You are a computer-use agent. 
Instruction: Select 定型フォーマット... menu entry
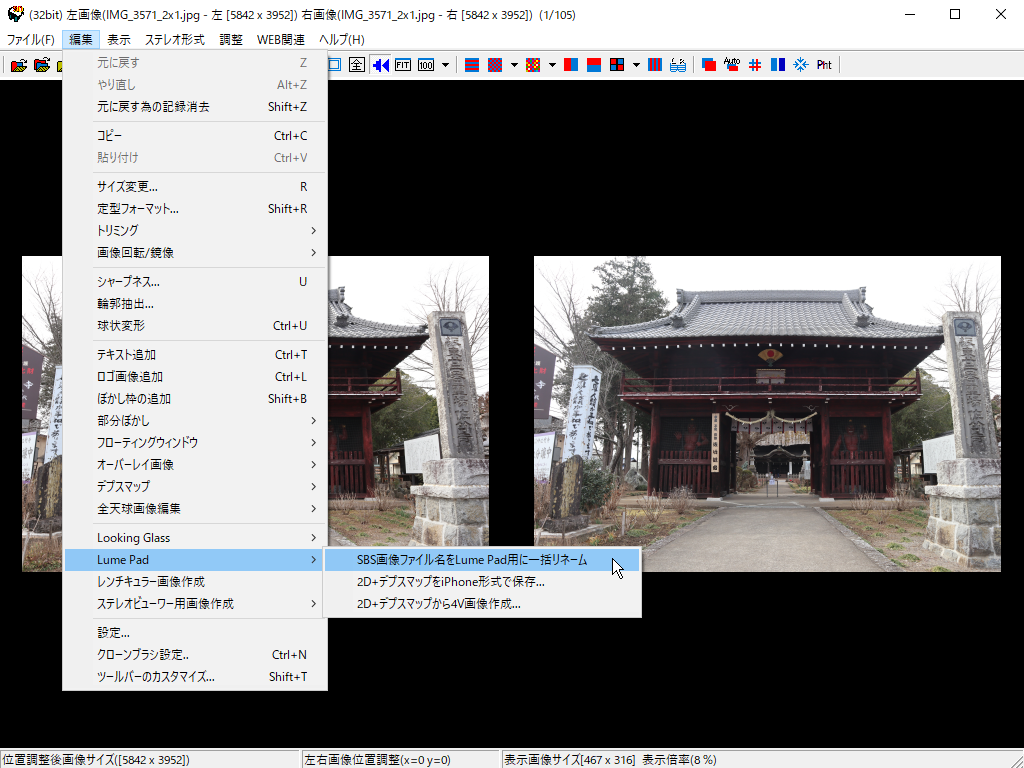coord(195,209)
